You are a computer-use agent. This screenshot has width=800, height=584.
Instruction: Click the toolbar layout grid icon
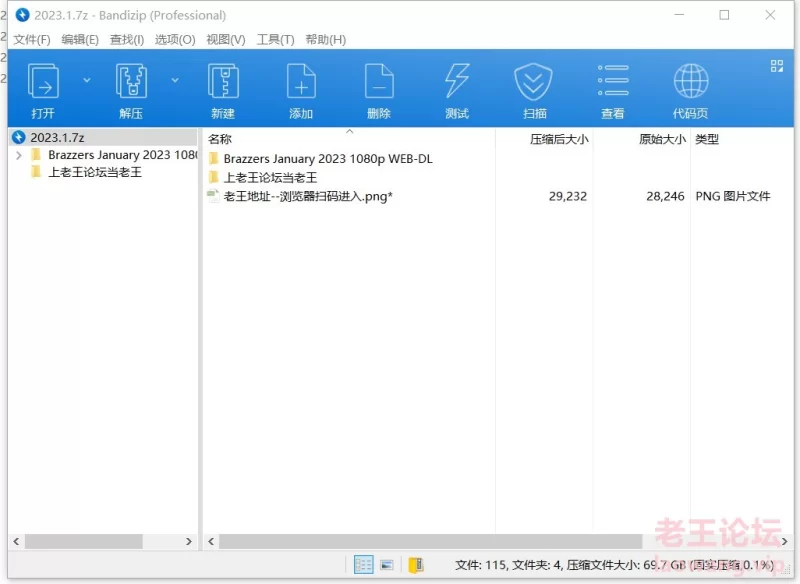pos(777,66)
